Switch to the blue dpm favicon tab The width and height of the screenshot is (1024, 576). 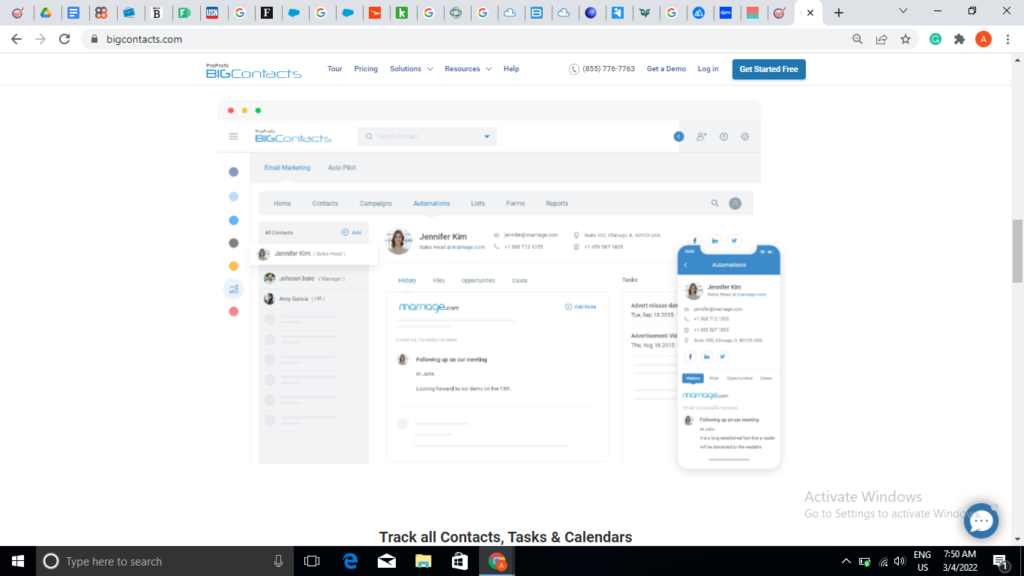(x=726, y=12)
